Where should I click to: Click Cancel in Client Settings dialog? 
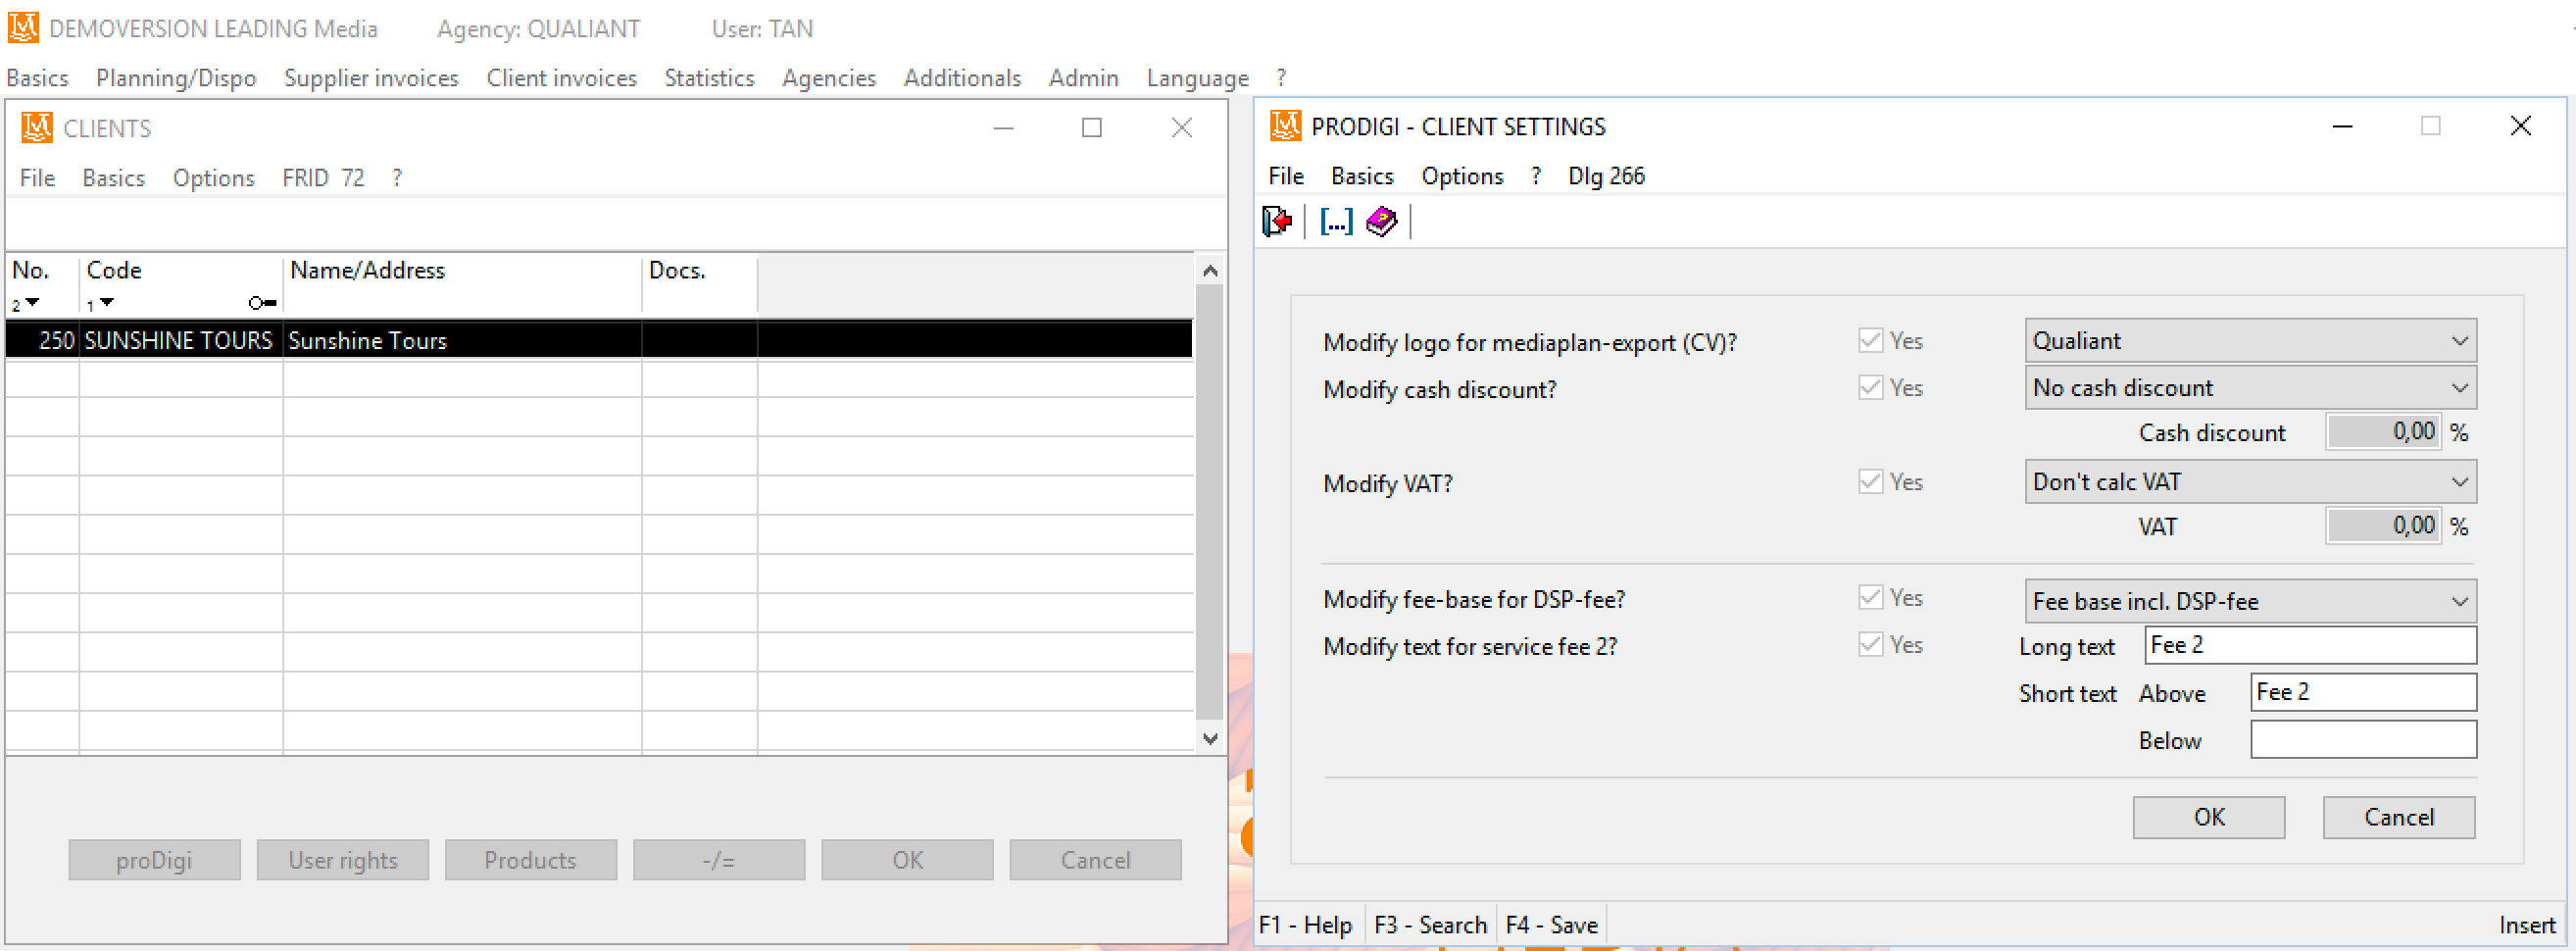[x=2398, y=817]
